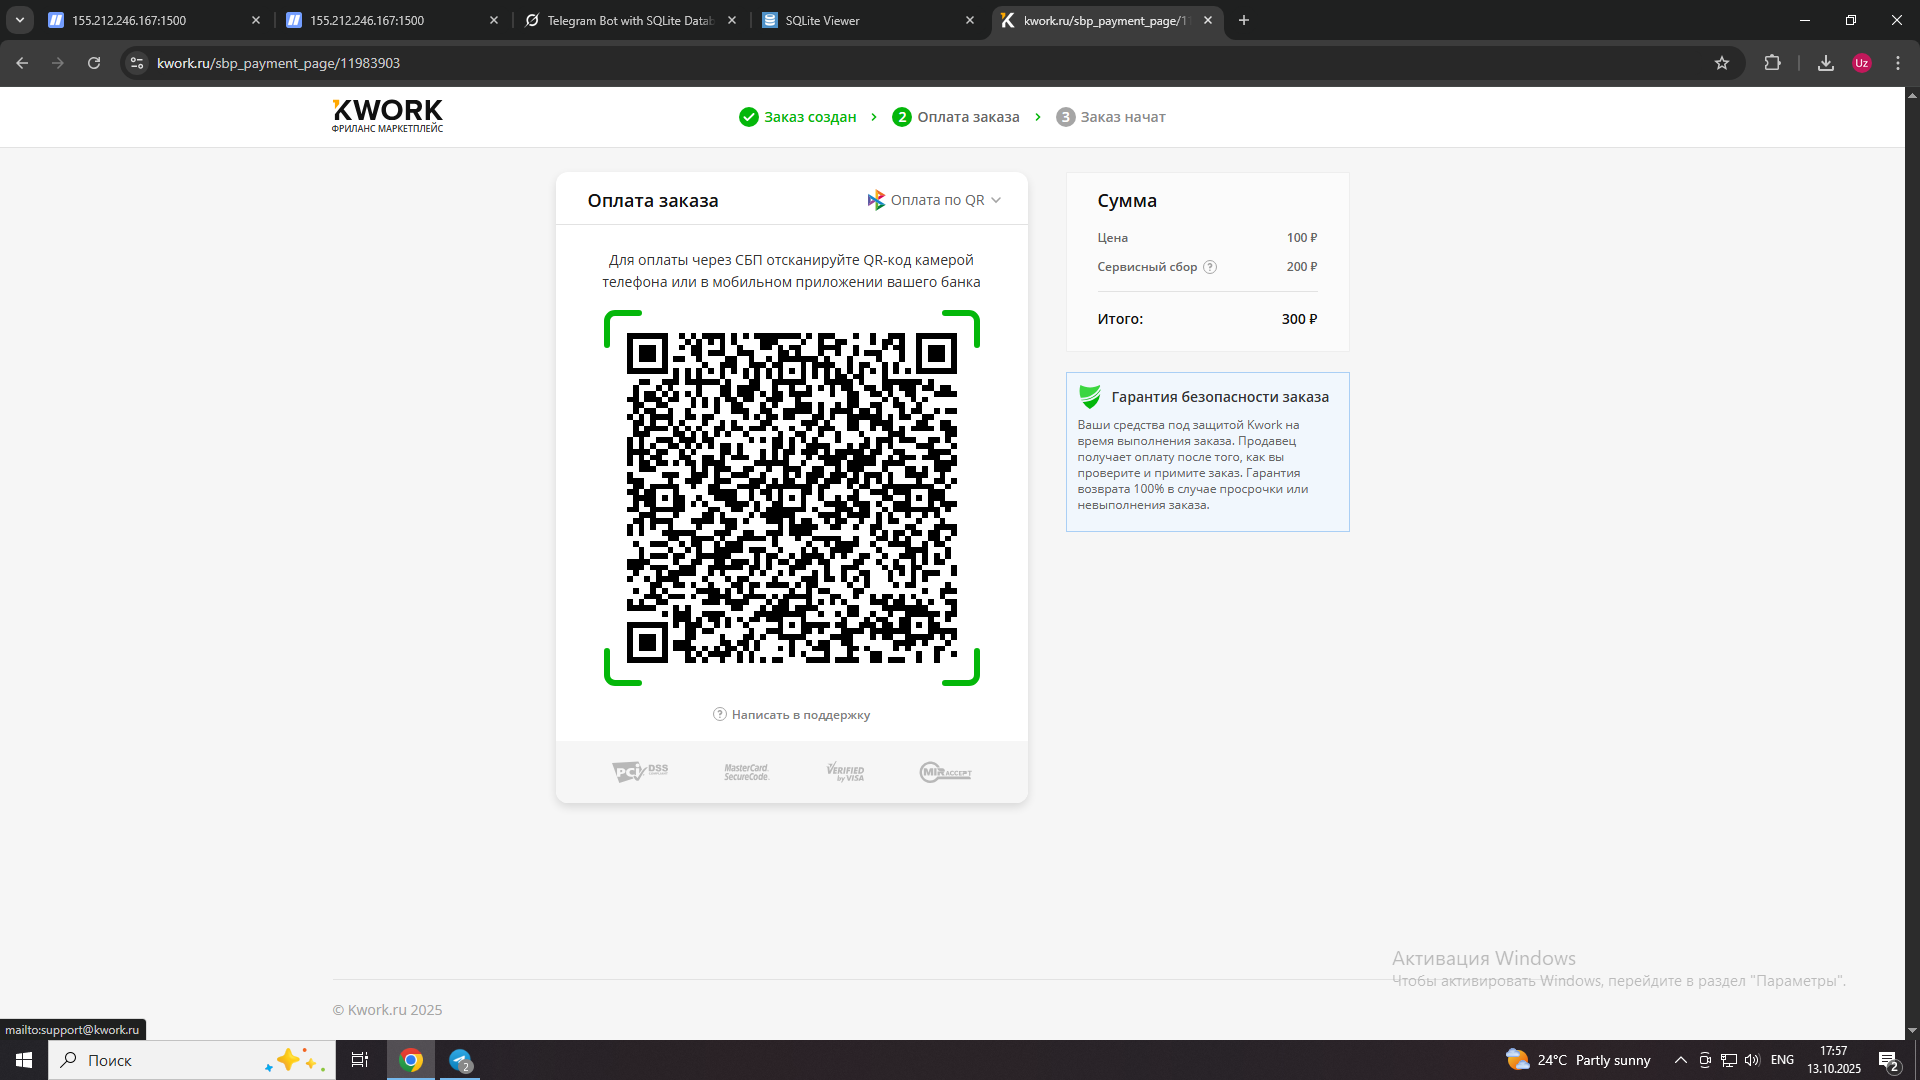The width and height of the screenshot is (1920, 1080).
Task: Click the Windows Start button
Action: coord(24,1060)
